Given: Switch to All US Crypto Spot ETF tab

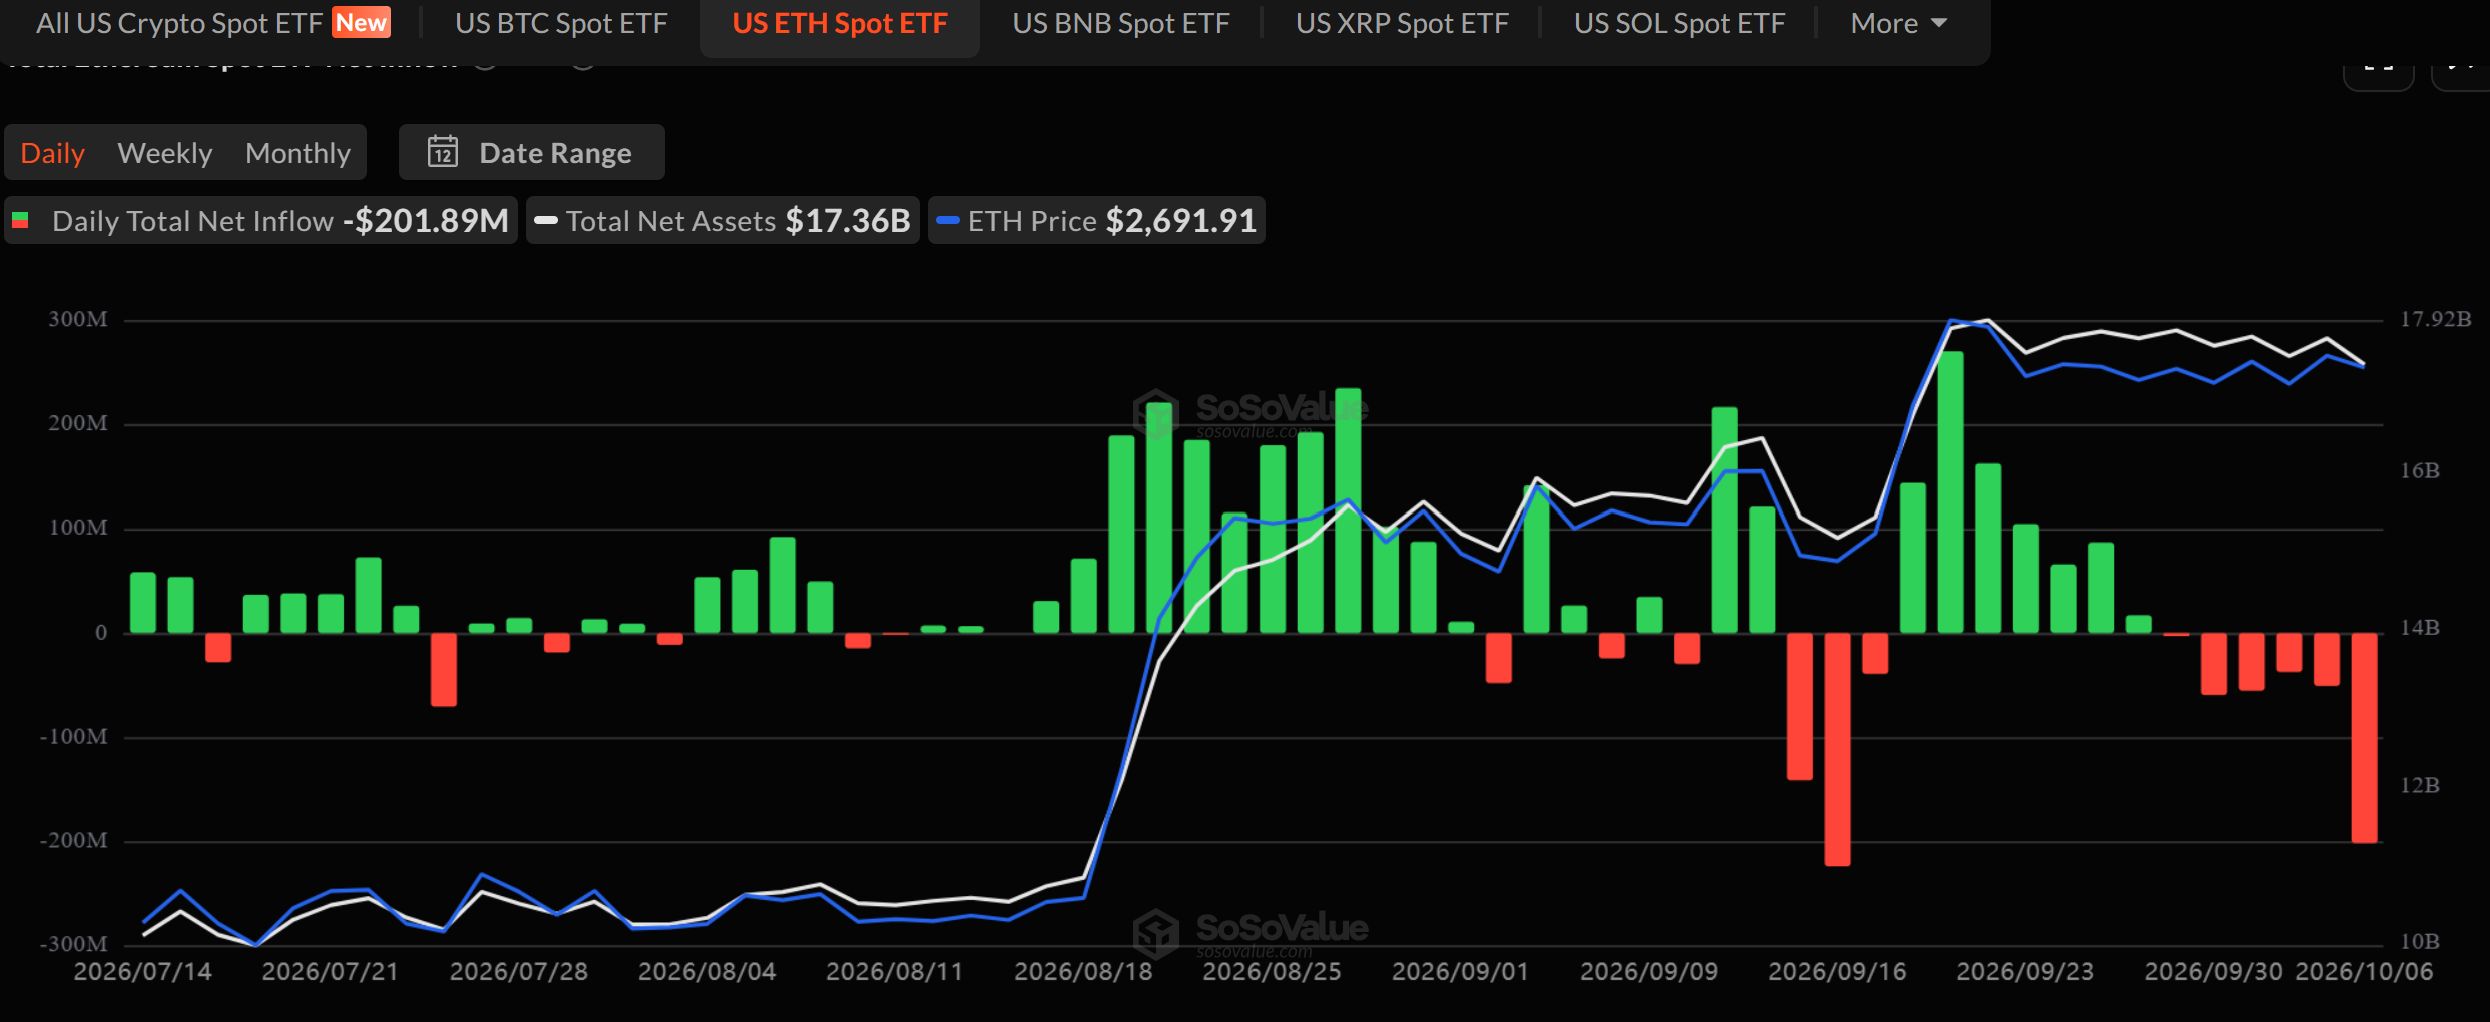Looking at the screenshot, I should pyautogui.click(x=213, y=23).
